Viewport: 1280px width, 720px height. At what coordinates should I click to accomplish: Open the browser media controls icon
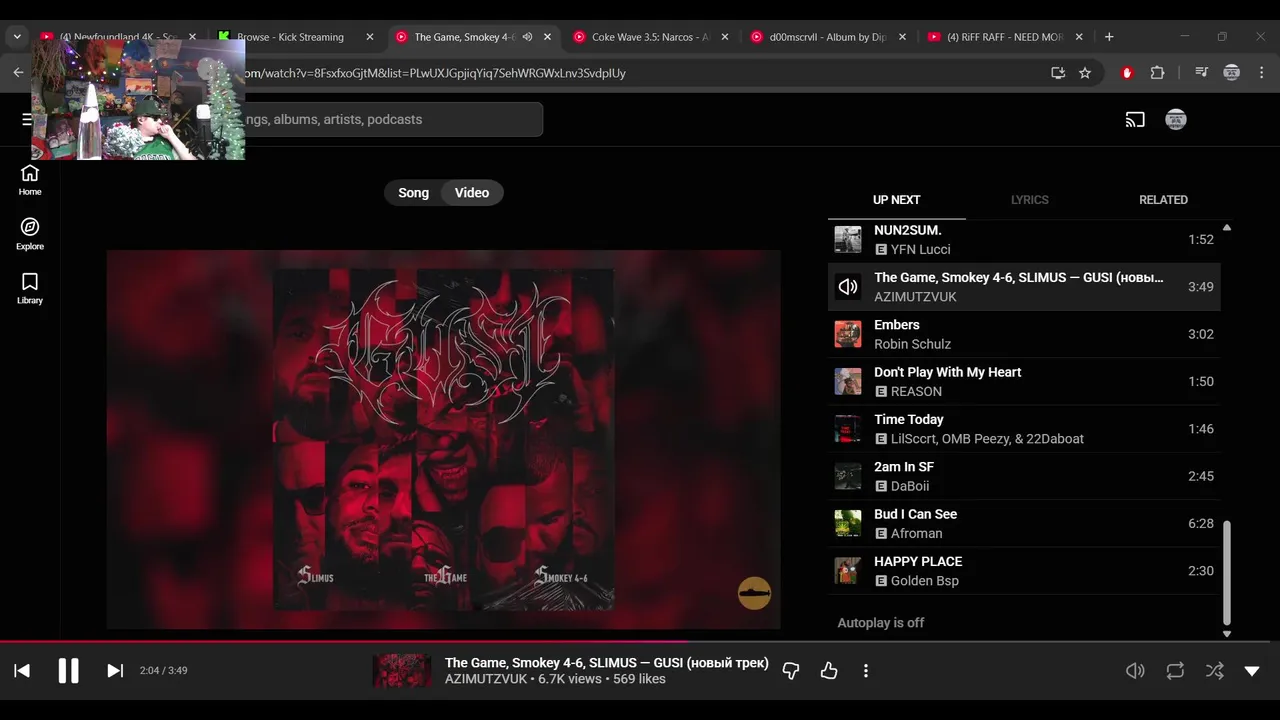(1201, 73)
